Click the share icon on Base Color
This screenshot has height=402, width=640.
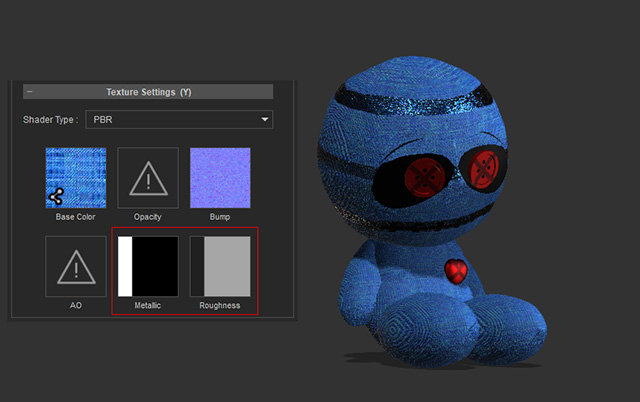(56, 196)
